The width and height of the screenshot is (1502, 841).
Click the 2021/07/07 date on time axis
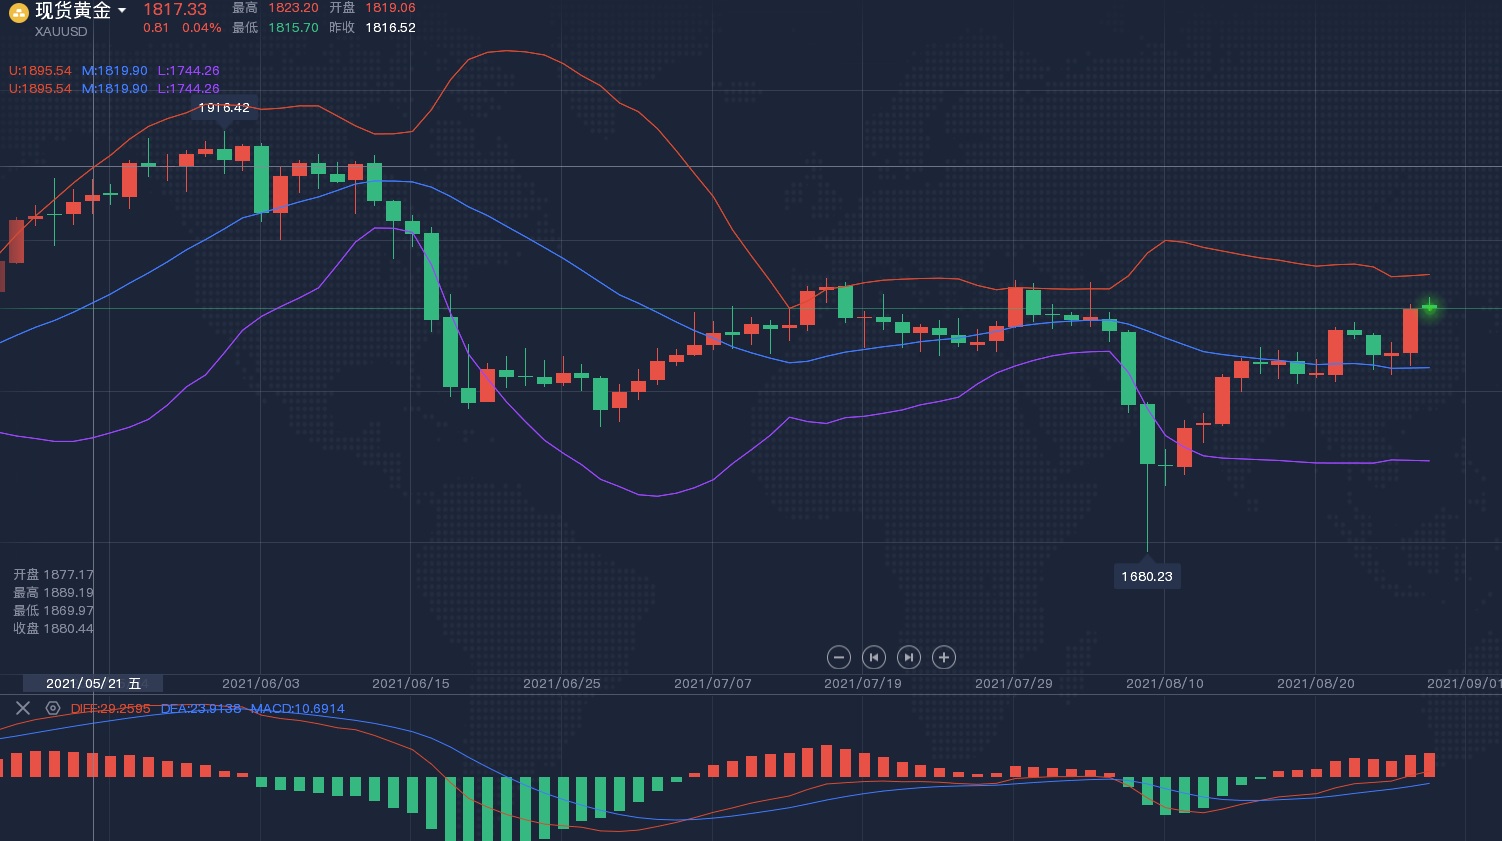tap(712, 684)
